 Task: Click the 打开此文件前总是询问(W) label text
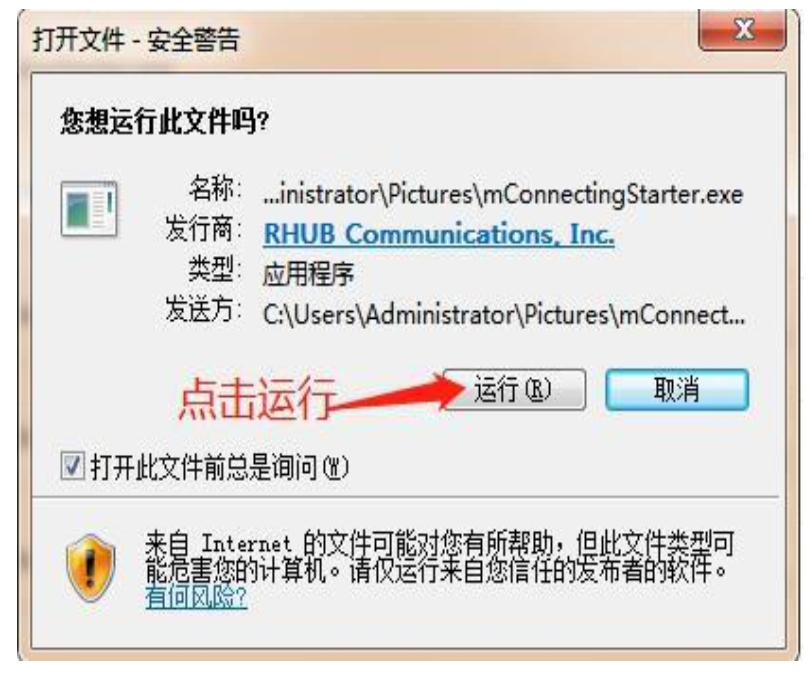[x=220, y=467]
